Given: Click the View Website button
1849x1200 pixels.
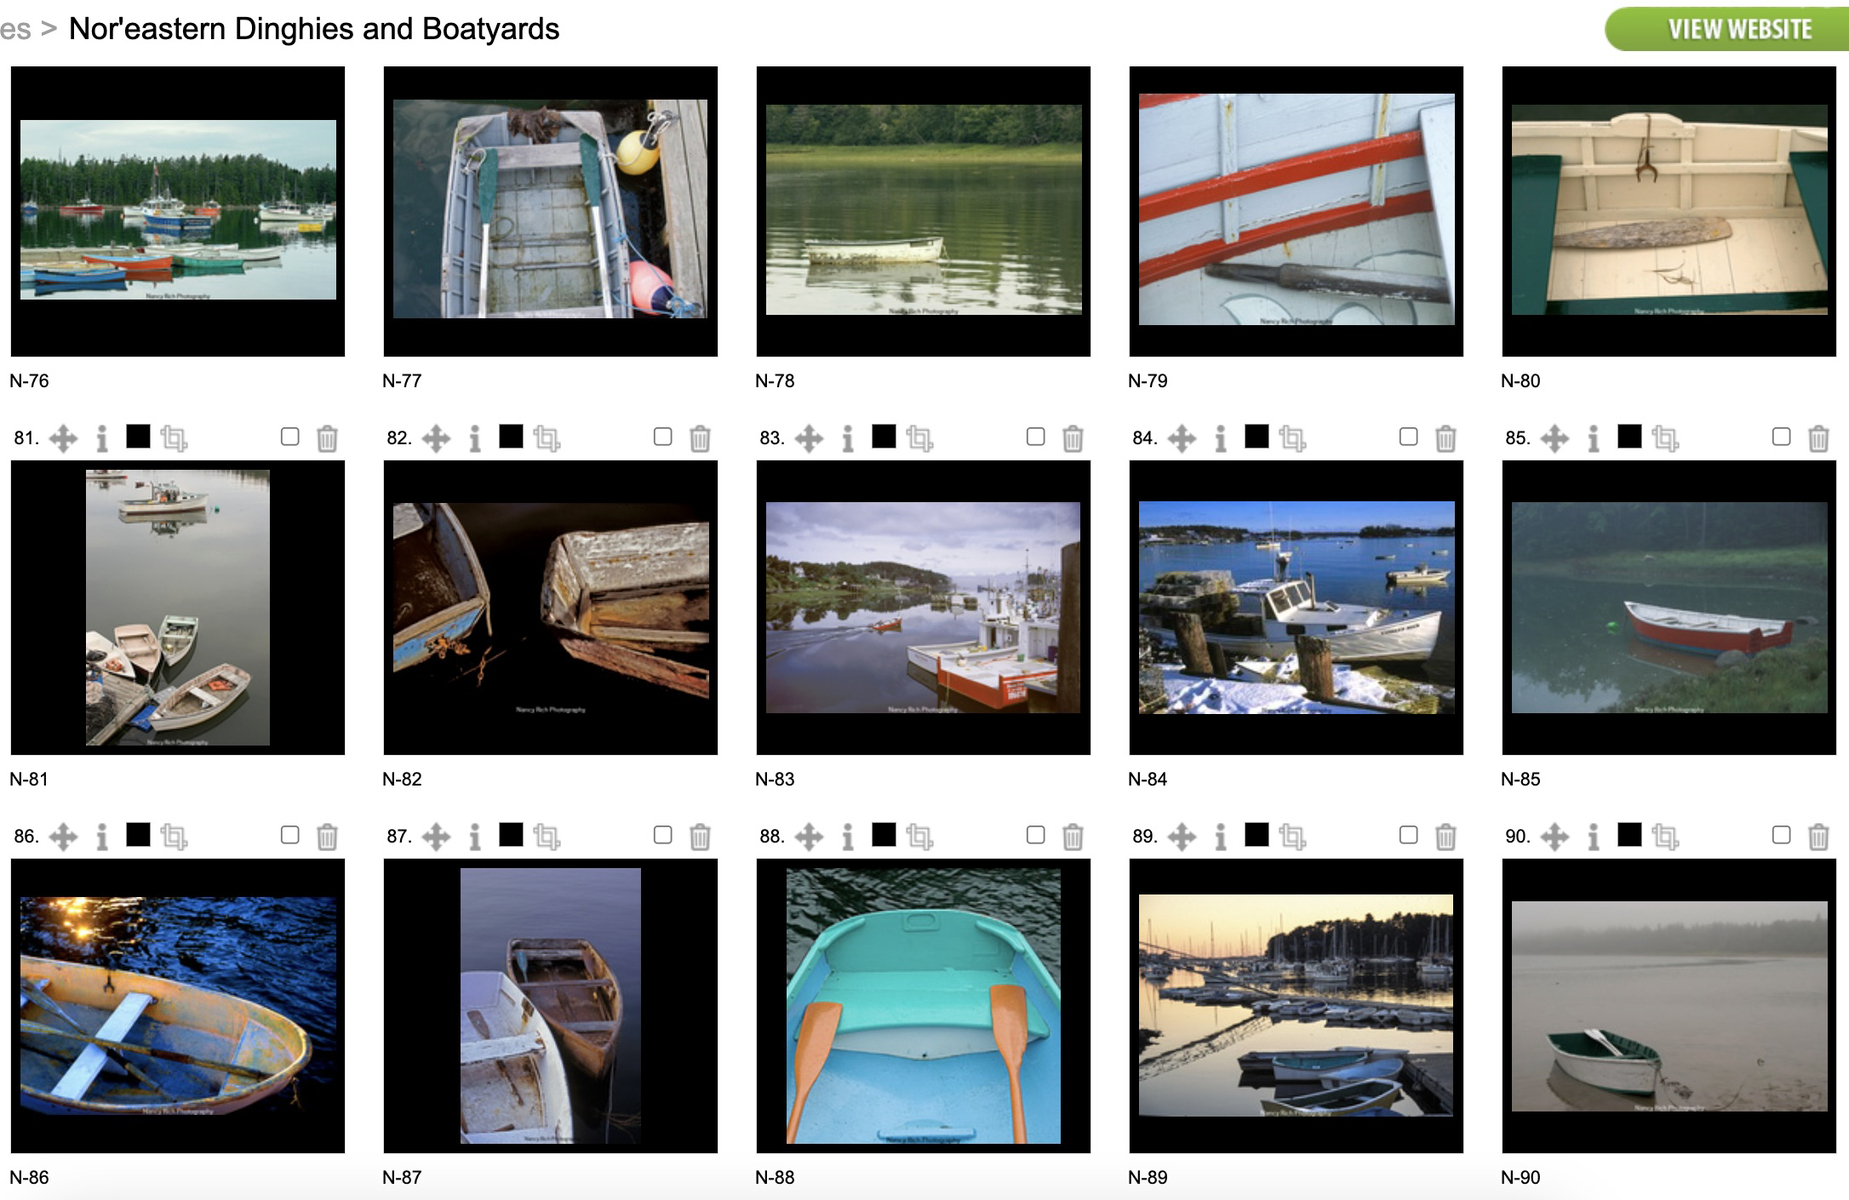Looking at the screenshot, I should pyautogui.click(x=1728, y=29).
